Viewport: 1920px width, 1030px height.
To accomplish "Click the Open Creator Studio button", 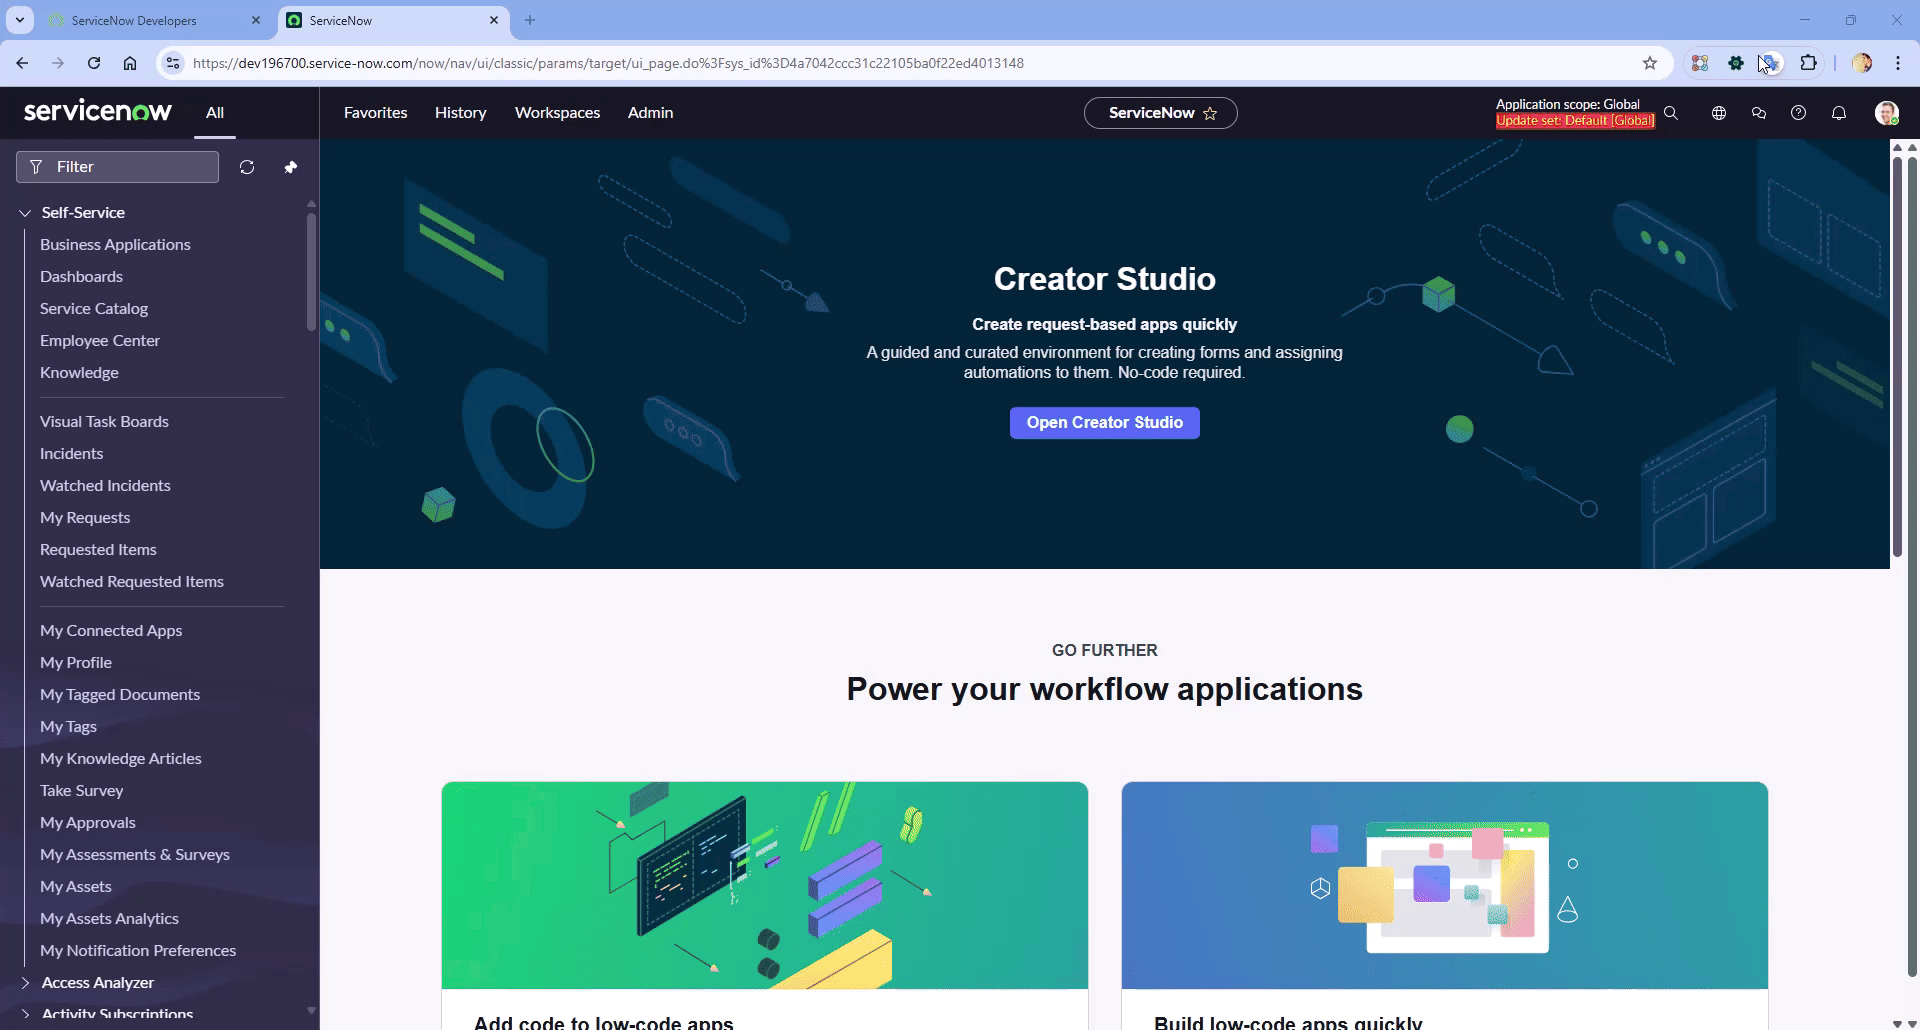I will coord(1104,423).
